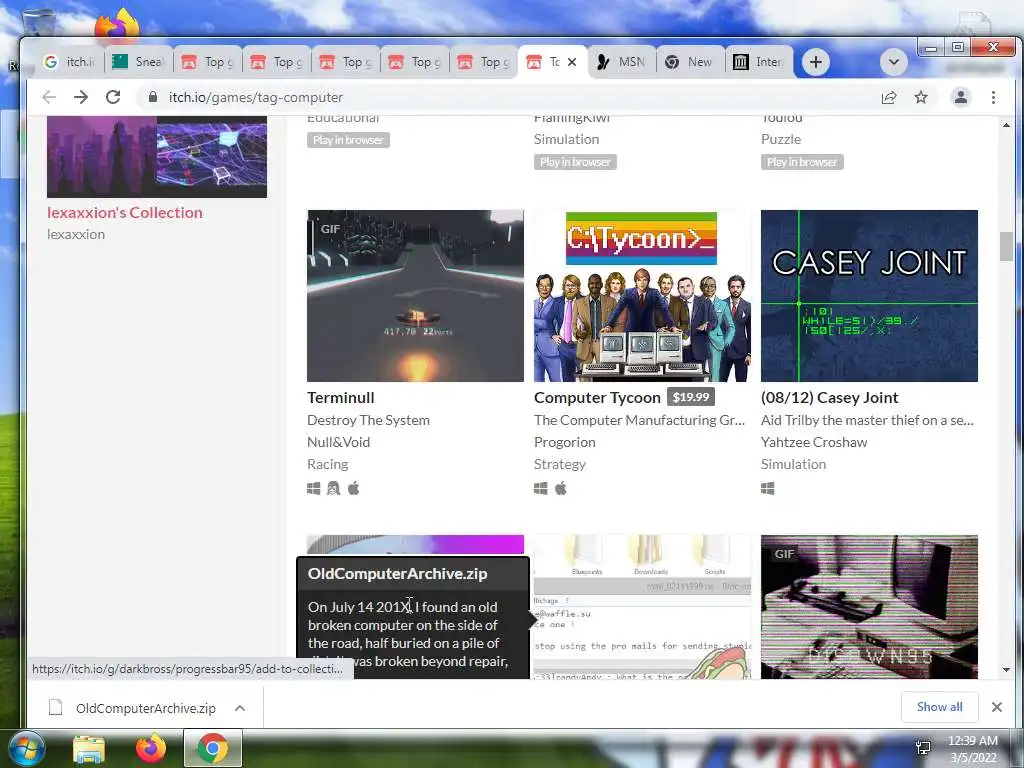Click Show all downloads button
1024x768 pixels.
coord(939,707)
